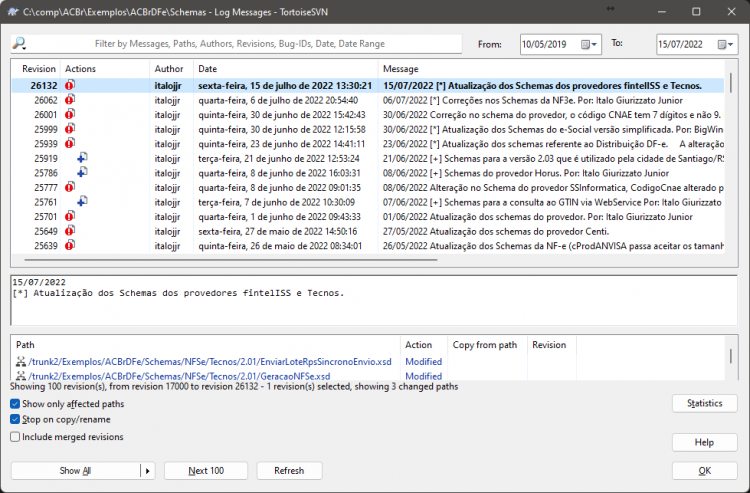
Task: Select revision 25761 GTIN WebService message
Action: [552, 202]
